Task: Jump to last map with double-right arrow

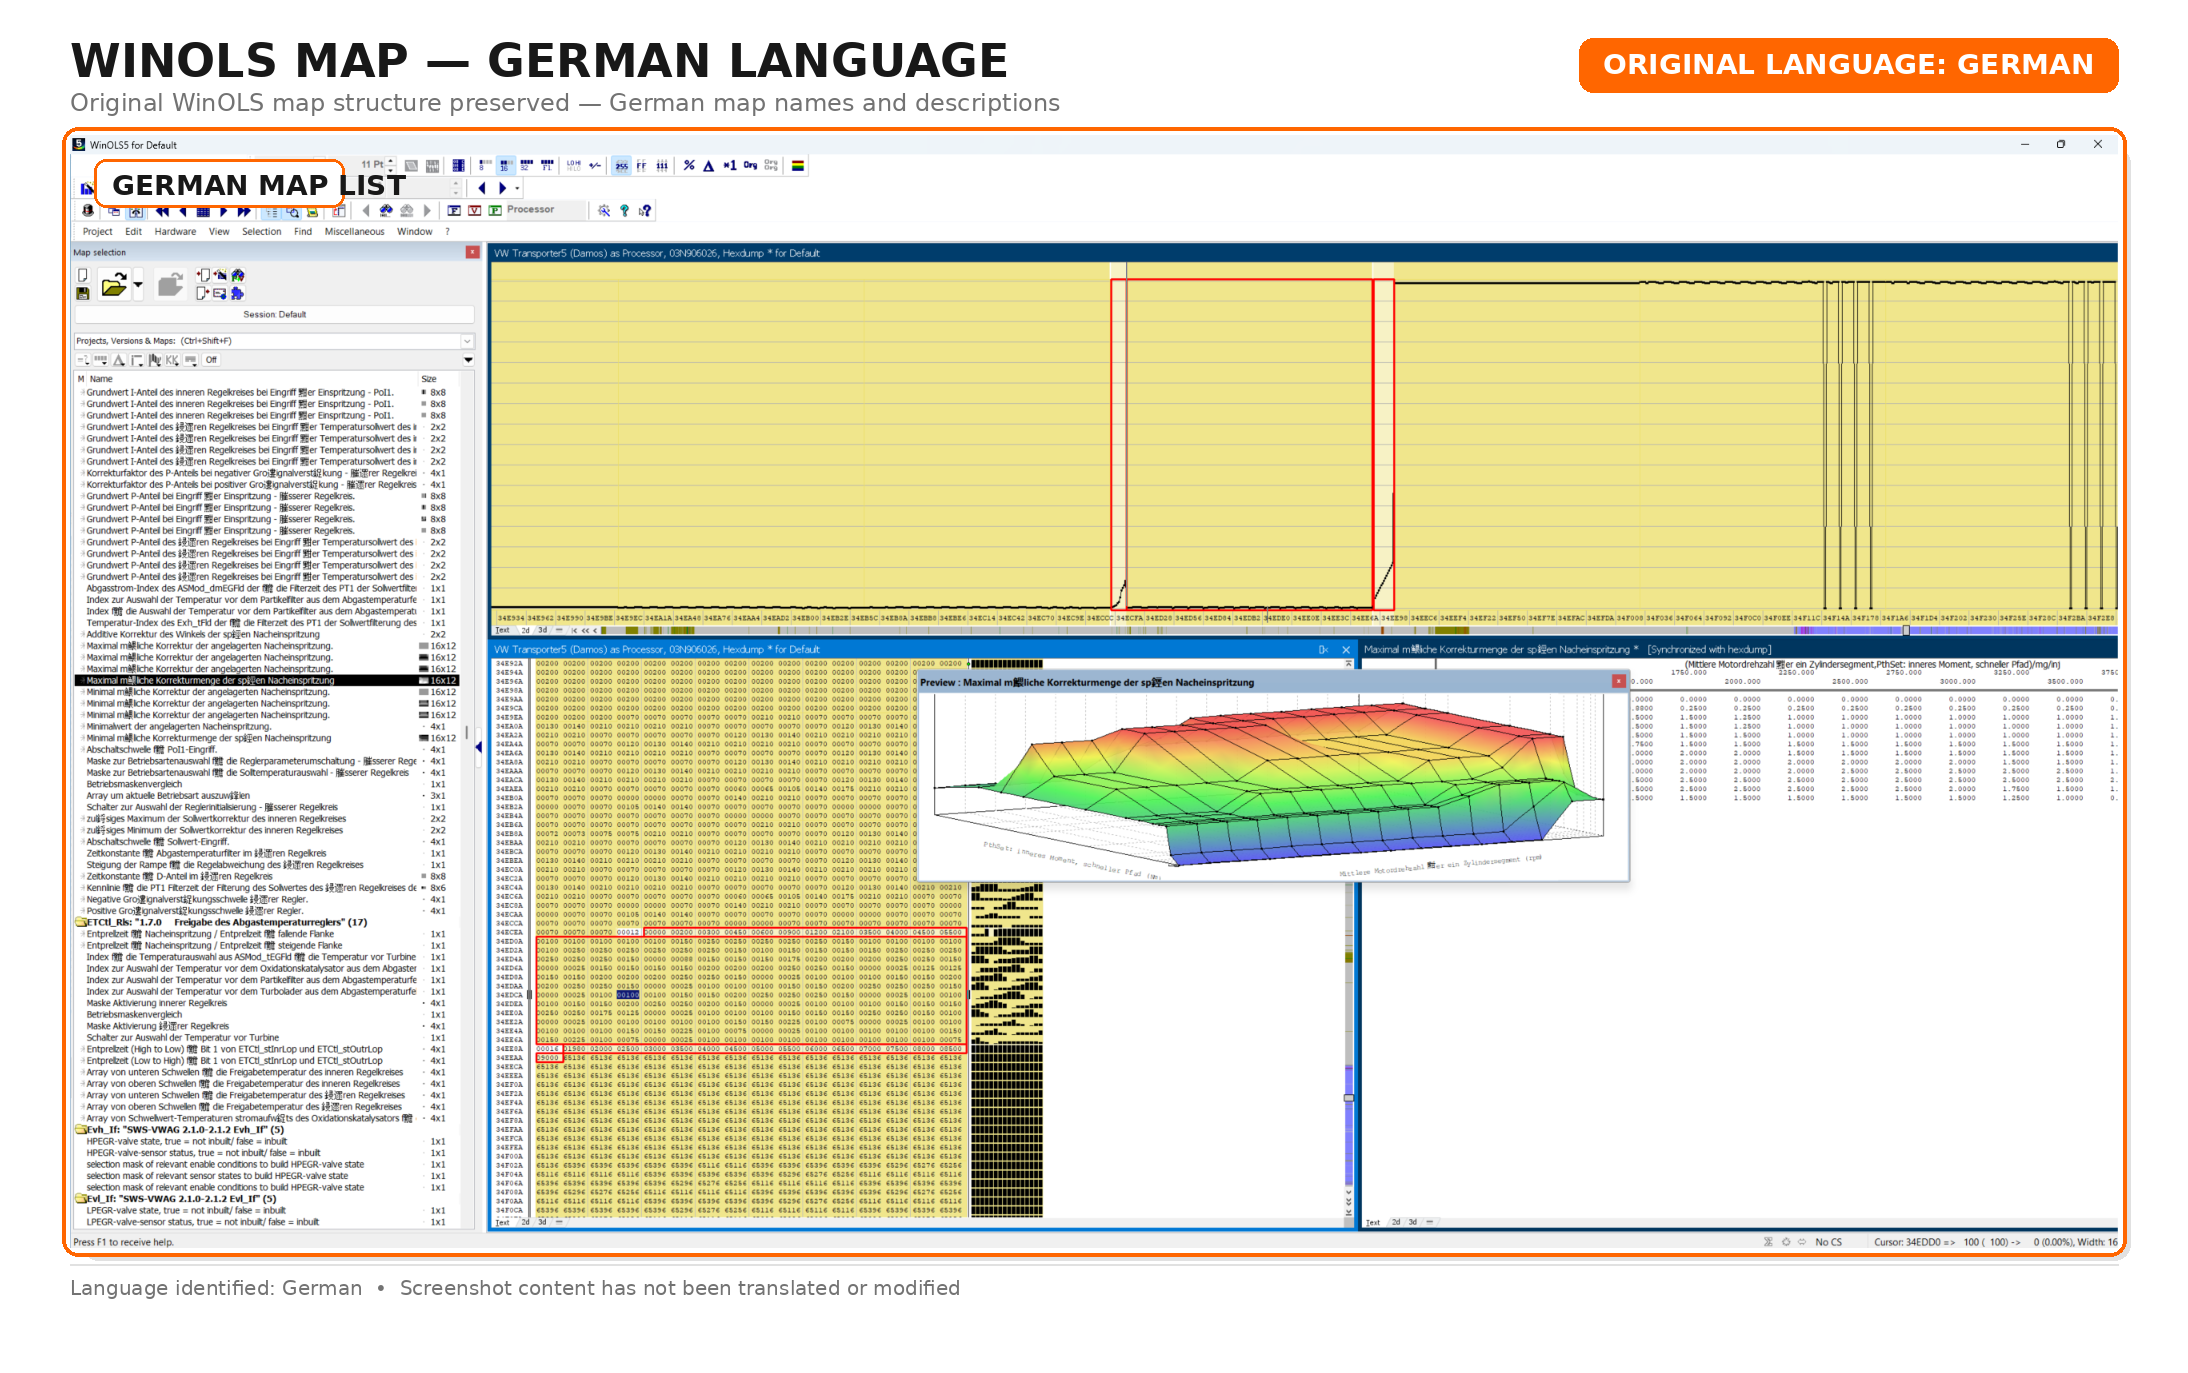Action: click(243, 211)
